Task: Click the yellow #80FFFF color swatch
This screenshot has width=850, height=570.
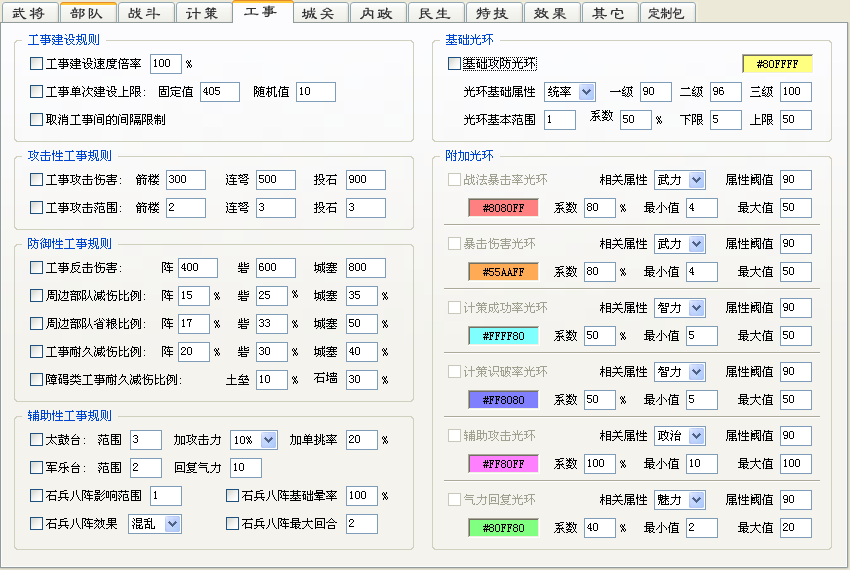Action: coord(777,64)
